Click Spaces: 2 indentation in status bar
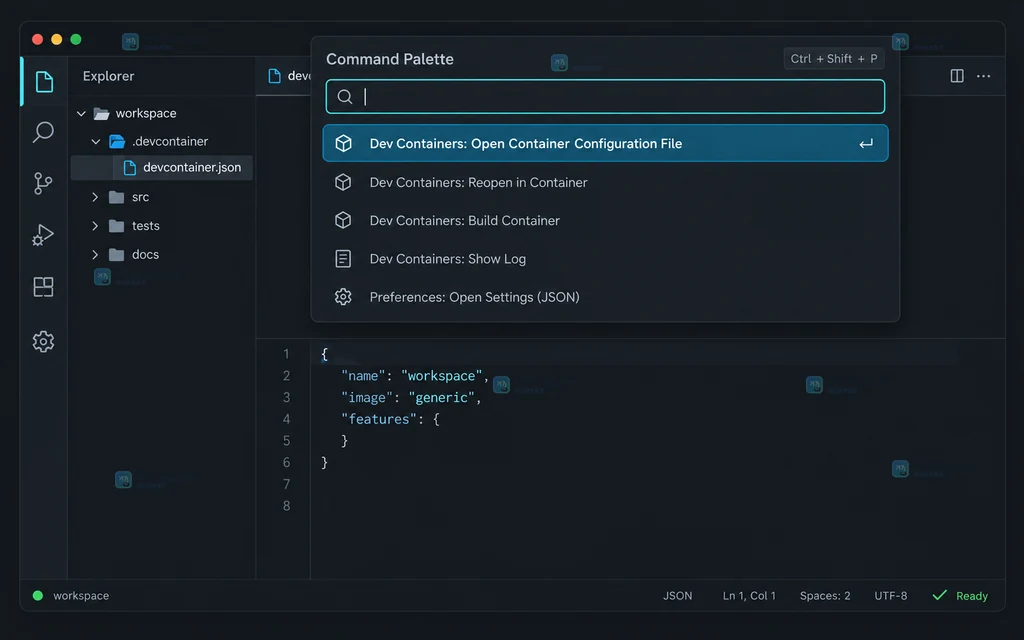The image size is (1024, 640). coord(825,596)
